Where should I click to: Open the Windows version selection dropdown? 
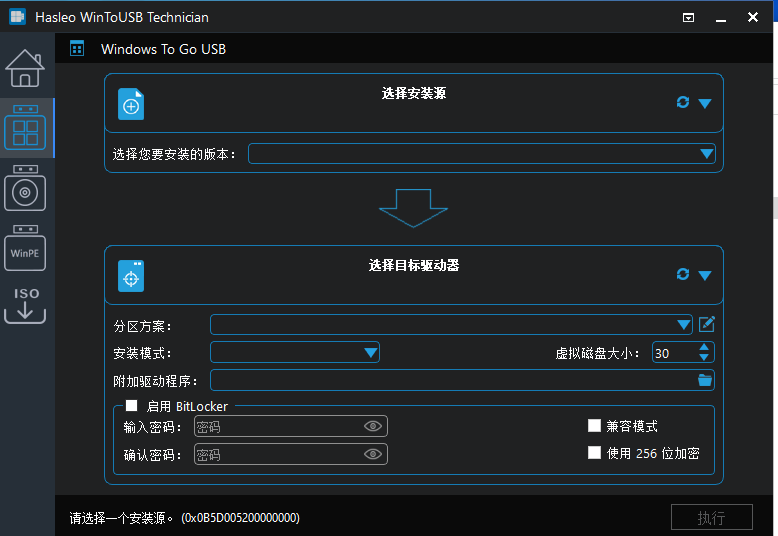481,154
